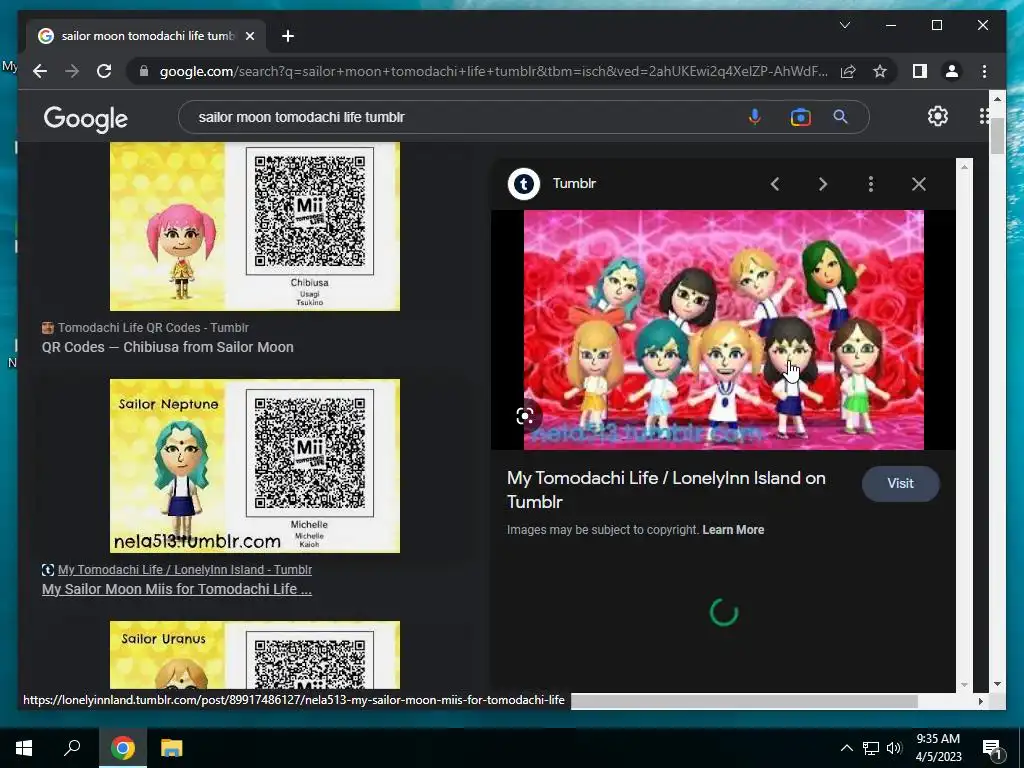Image resolution: width=1024 pixels, height=768 pixels.
Task: Submit search with magnifying glass icon
Action: pyautogui.click(x=840, y=117)
